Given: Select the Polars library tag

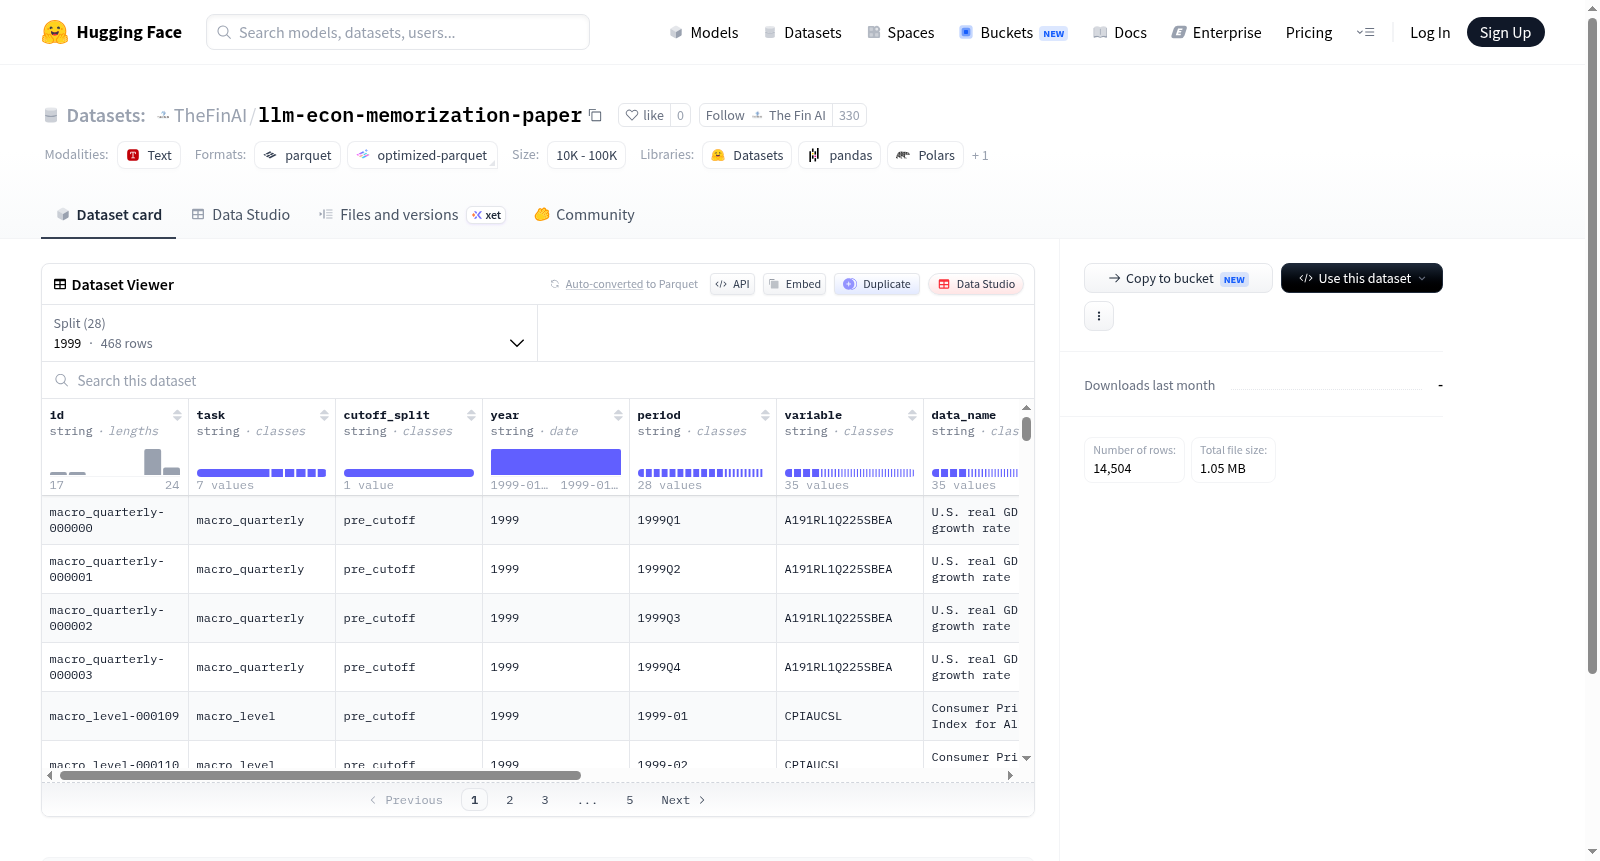Looking at the screenshot, I should 926,155.
